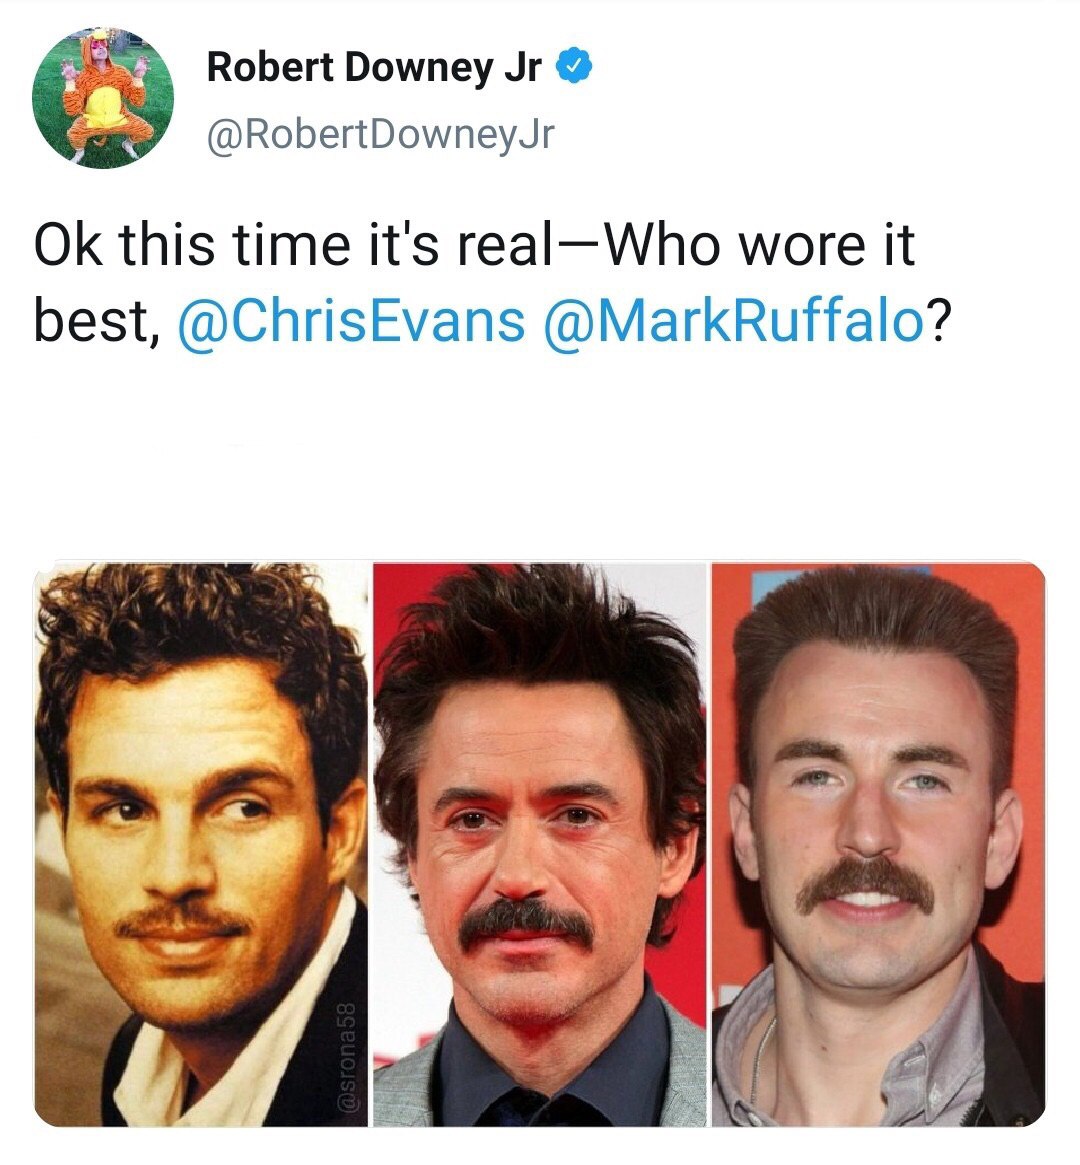Screen dimensions: 1080x1165
Task: Click the blank space below the tweet text
Action: (540, 450)
